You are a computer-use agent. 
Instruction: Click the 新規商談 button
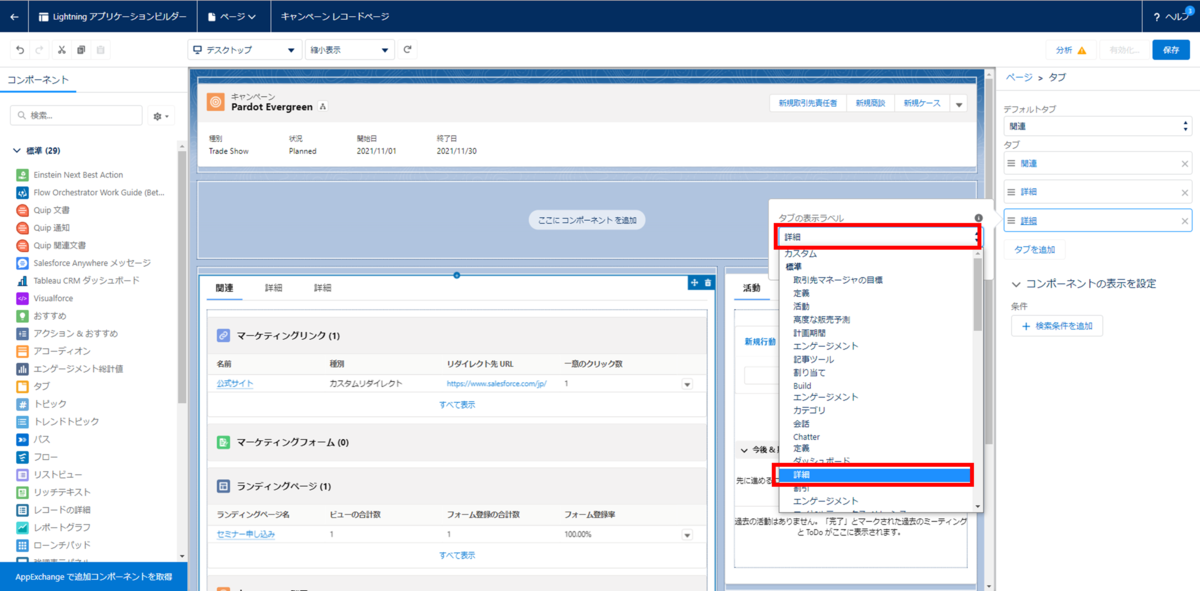point(870,103)
